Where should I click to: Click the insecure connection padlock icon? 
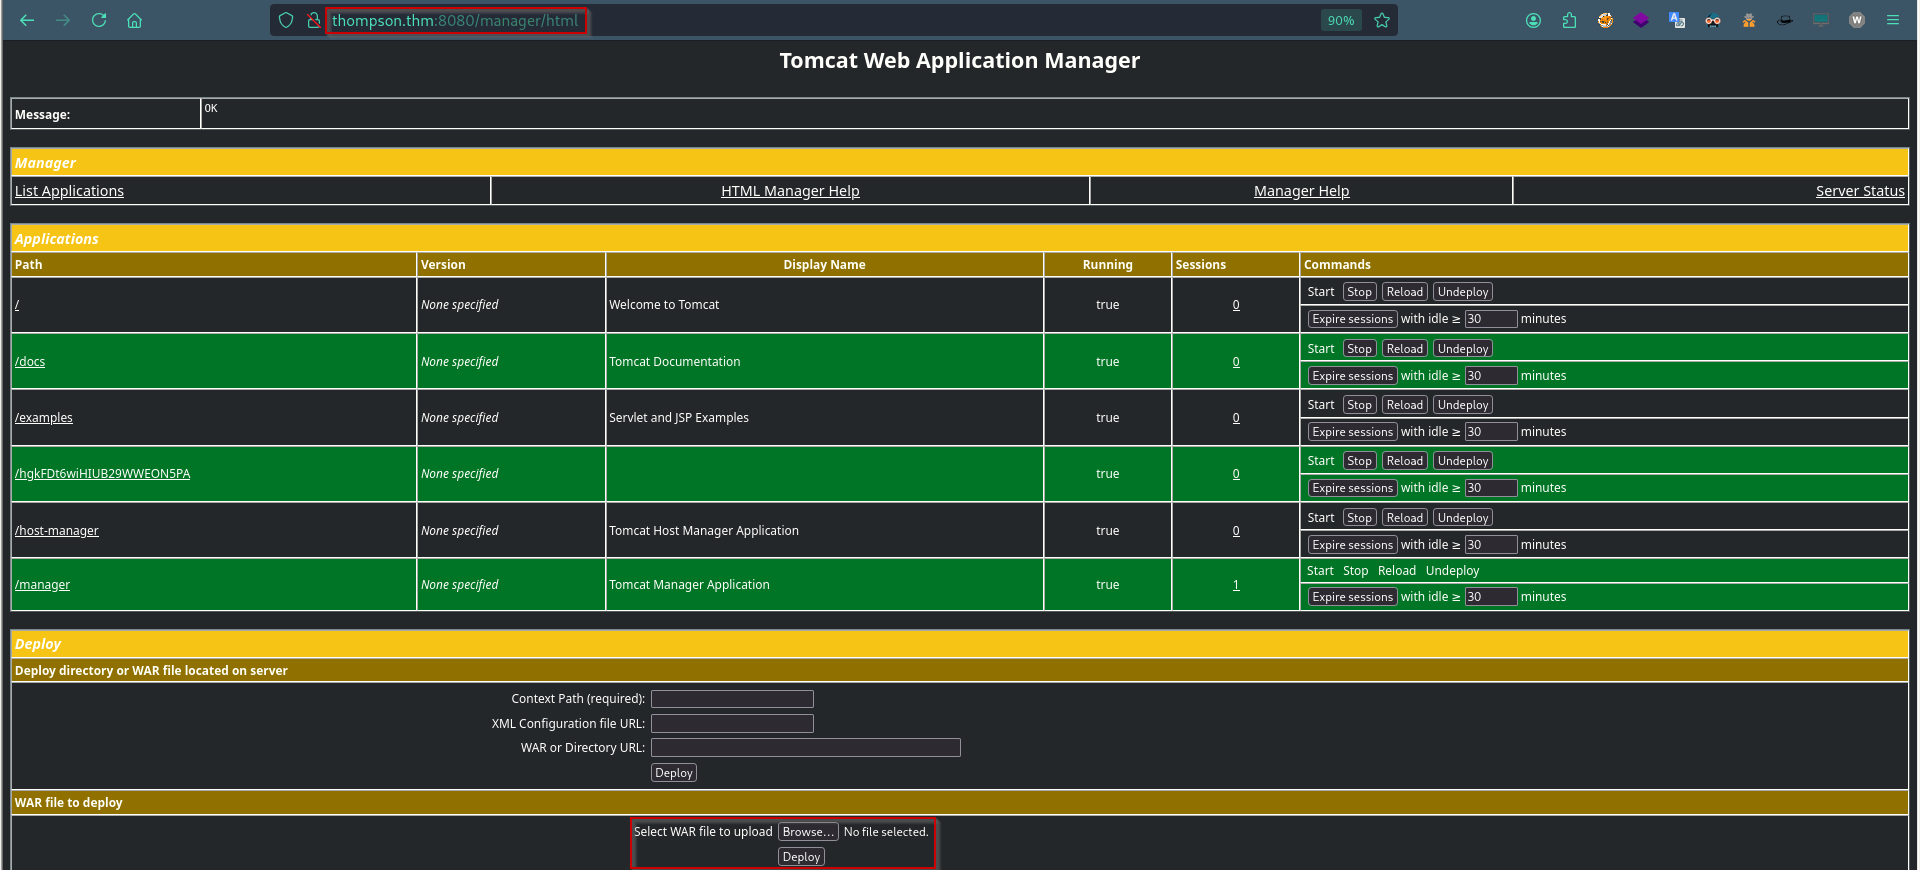pos(313,20)
